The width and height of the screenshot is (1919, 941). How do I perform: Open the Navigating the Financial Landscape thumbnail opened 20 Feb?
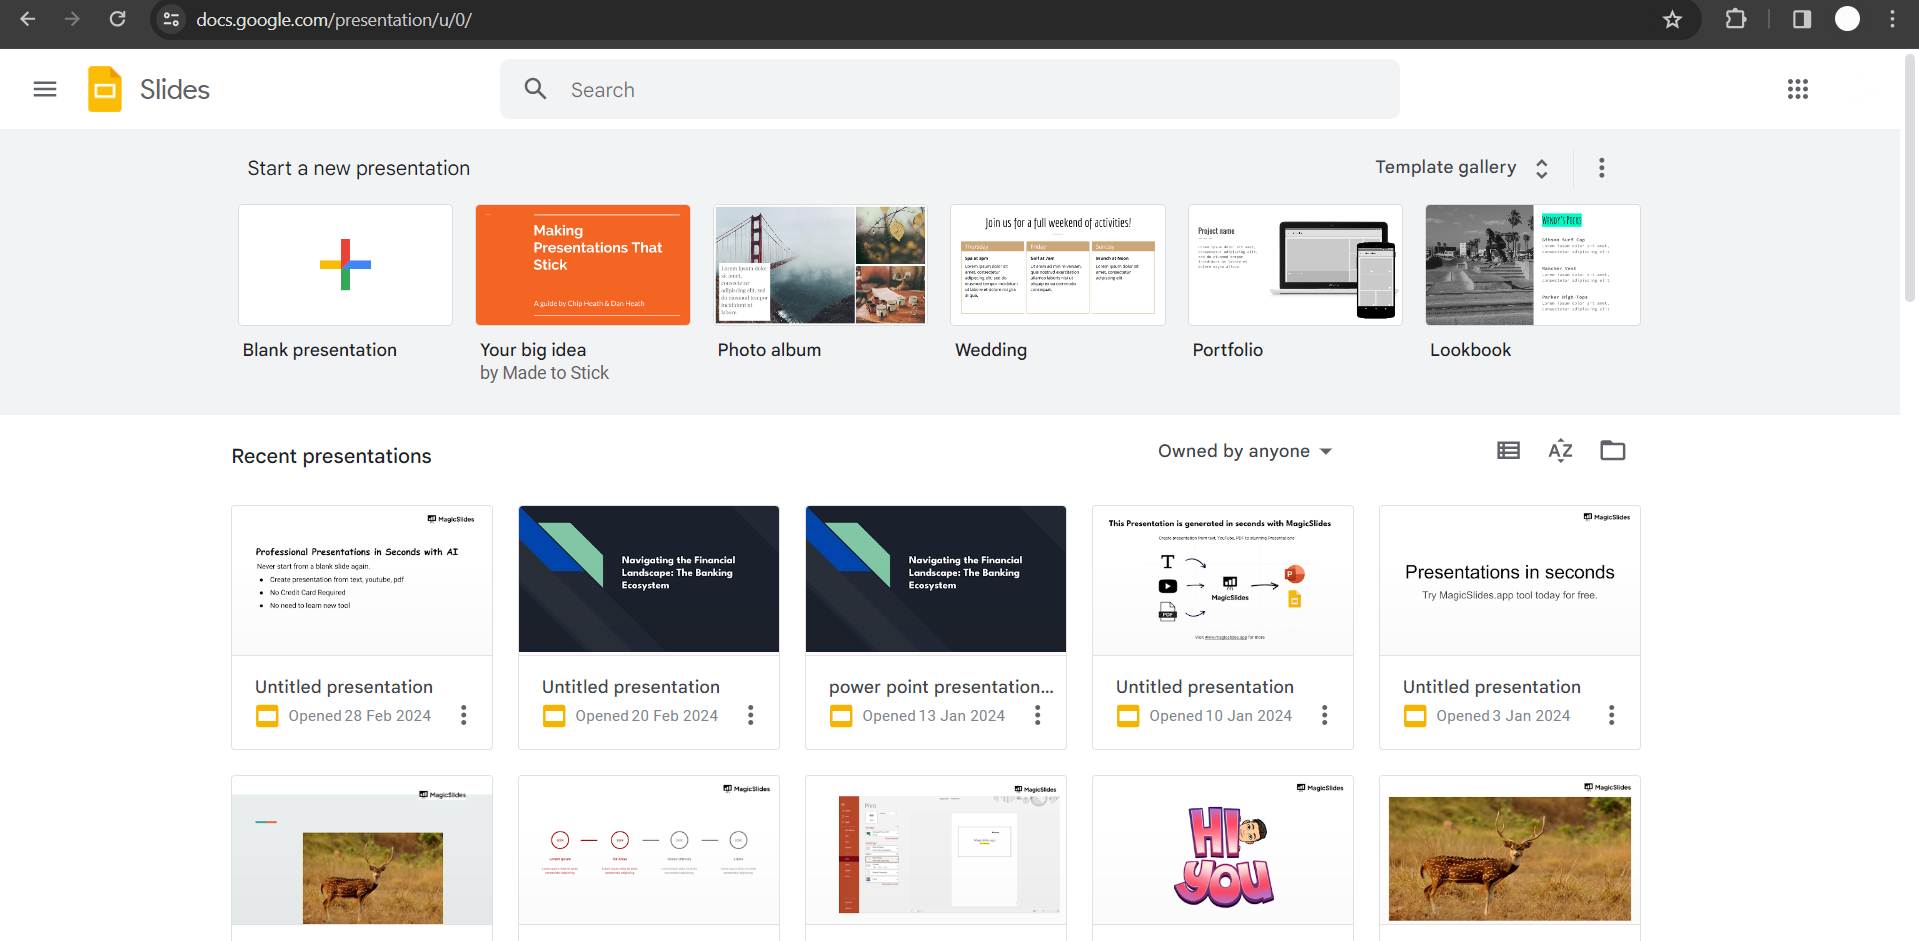[x=649, y=580]
